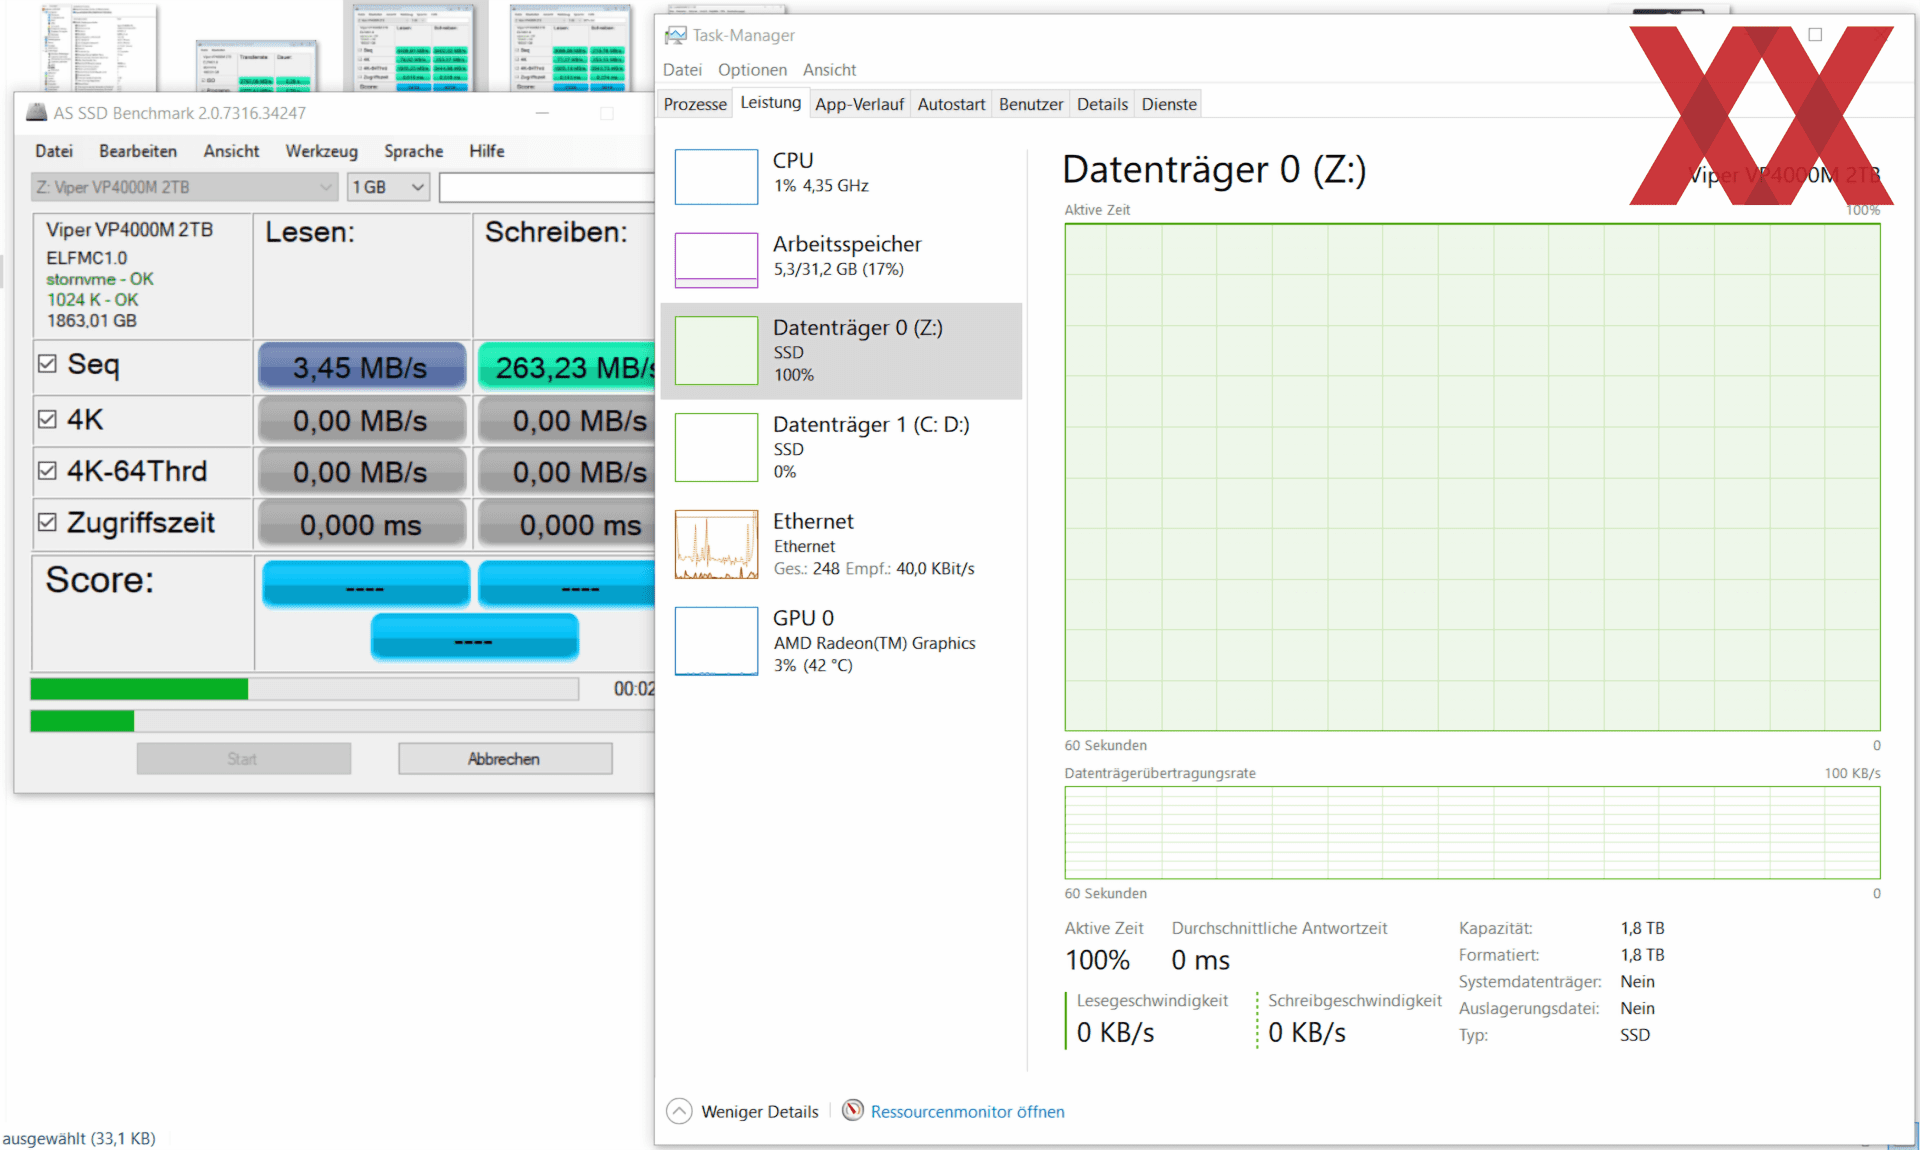Viewport: 1920px width, 1150px height.
Task: Click the Weniger Details collapse arrow icon
Action: pos(679,1111)
